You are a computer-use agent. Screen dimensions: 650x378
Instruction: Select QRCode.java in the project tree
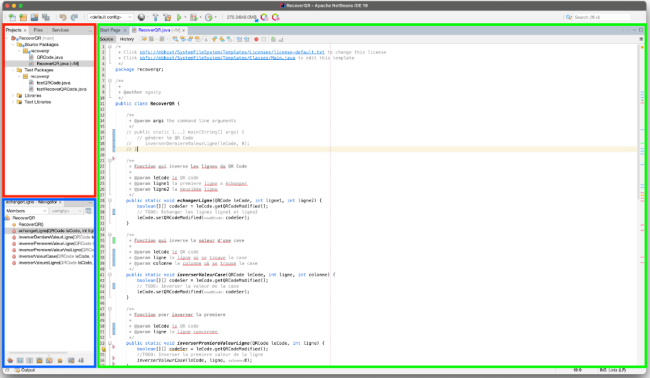(50, 57)
